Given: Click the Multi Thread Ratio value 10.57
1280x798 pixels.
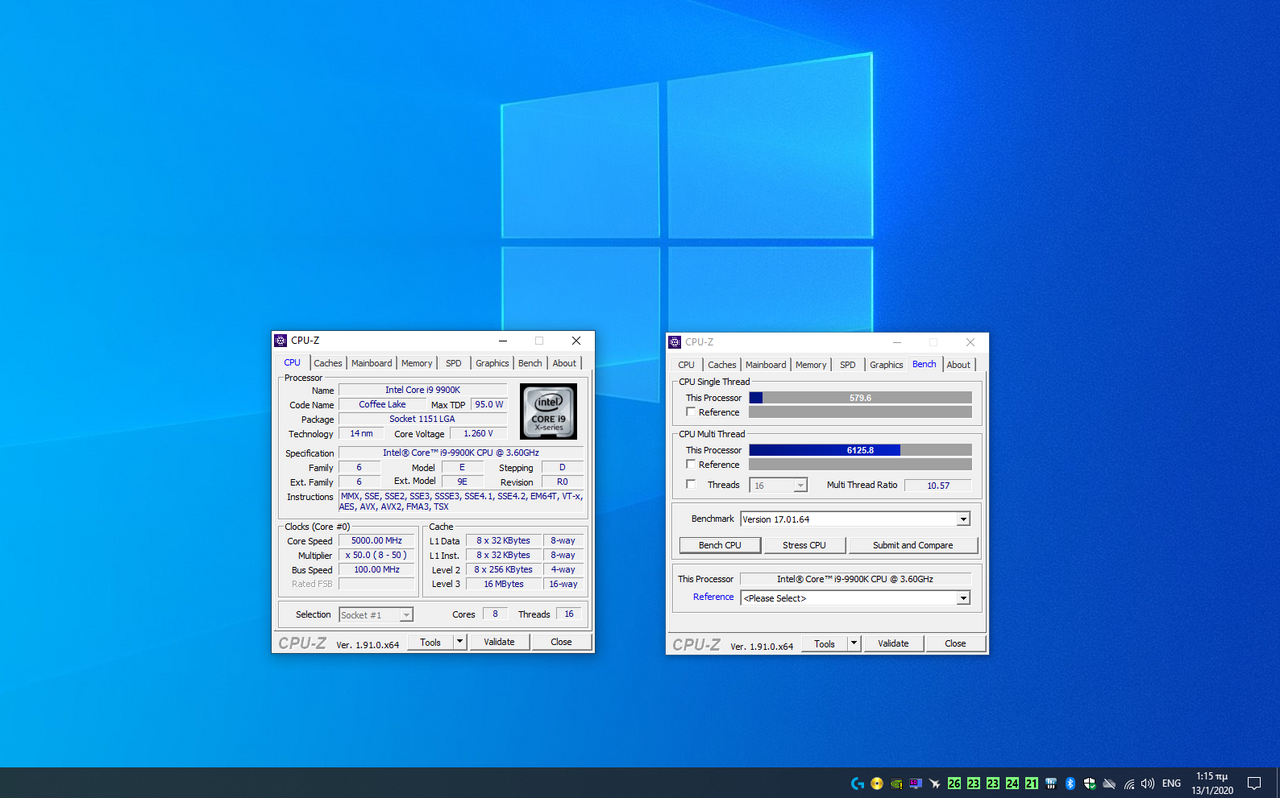Looking at the screenshot, I should (x=938, y=485).
